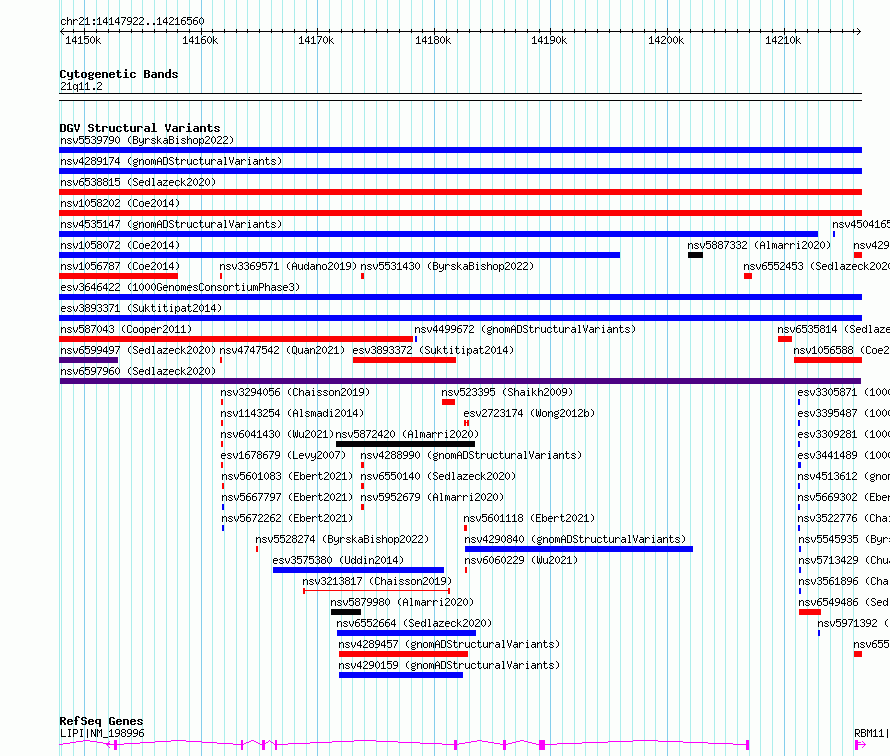Click the red bar under nsv587043 (Cooper2011)
This screenshot has width=890, height=756.
click(x=236, y=339)
